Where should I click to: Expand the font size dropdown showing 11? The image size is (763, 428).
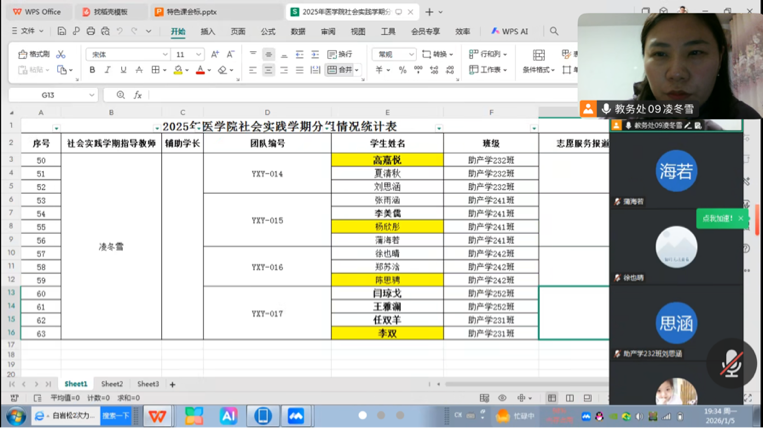click(188, 54)
